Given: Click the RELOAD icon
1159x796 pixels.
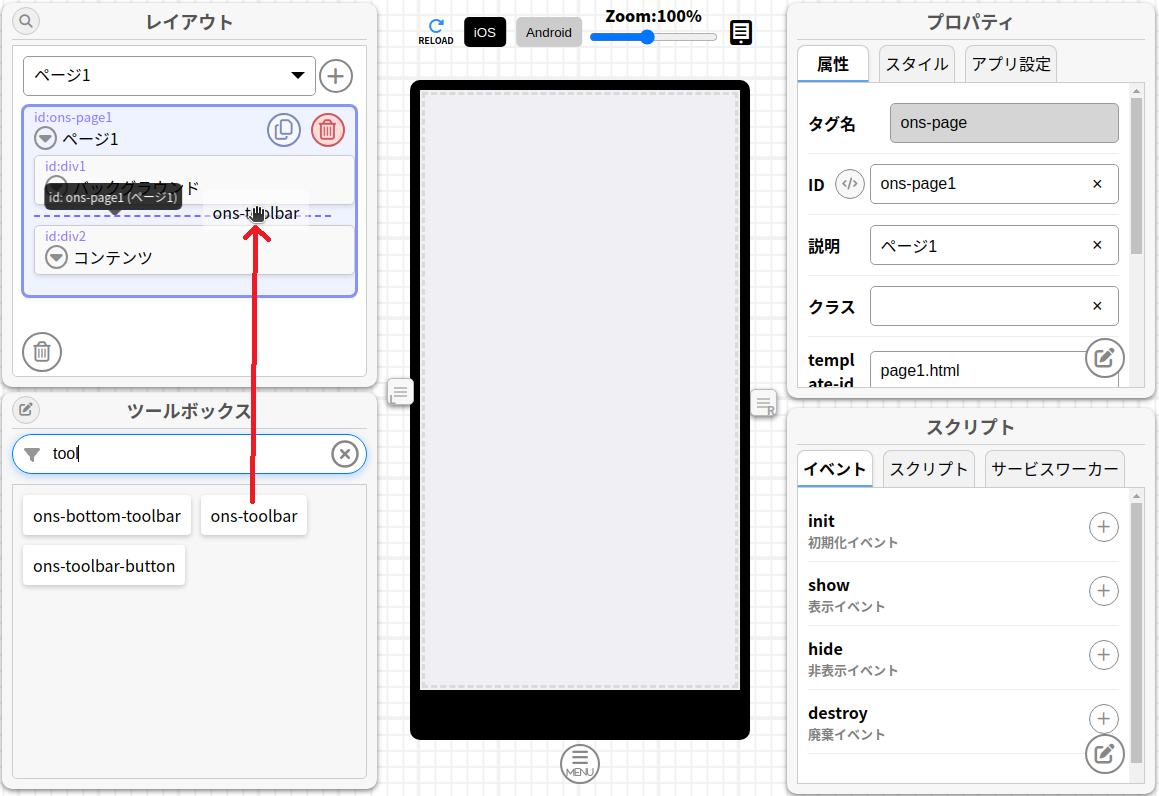Looking at the screenshot, I should coord(435,31).
